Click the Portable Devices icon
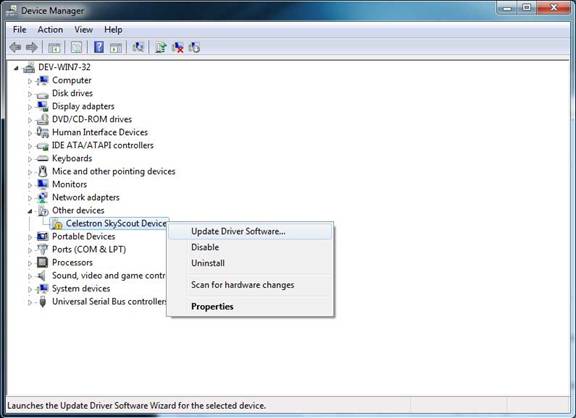 [43, 236]
